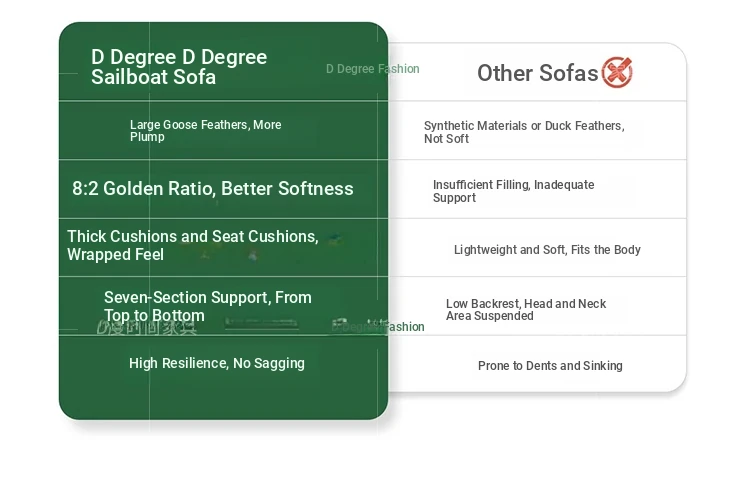Click the 'Other Sofas' heading text
Image resolution: width=750 pixels, height=483 pixels.
[537, 72]
